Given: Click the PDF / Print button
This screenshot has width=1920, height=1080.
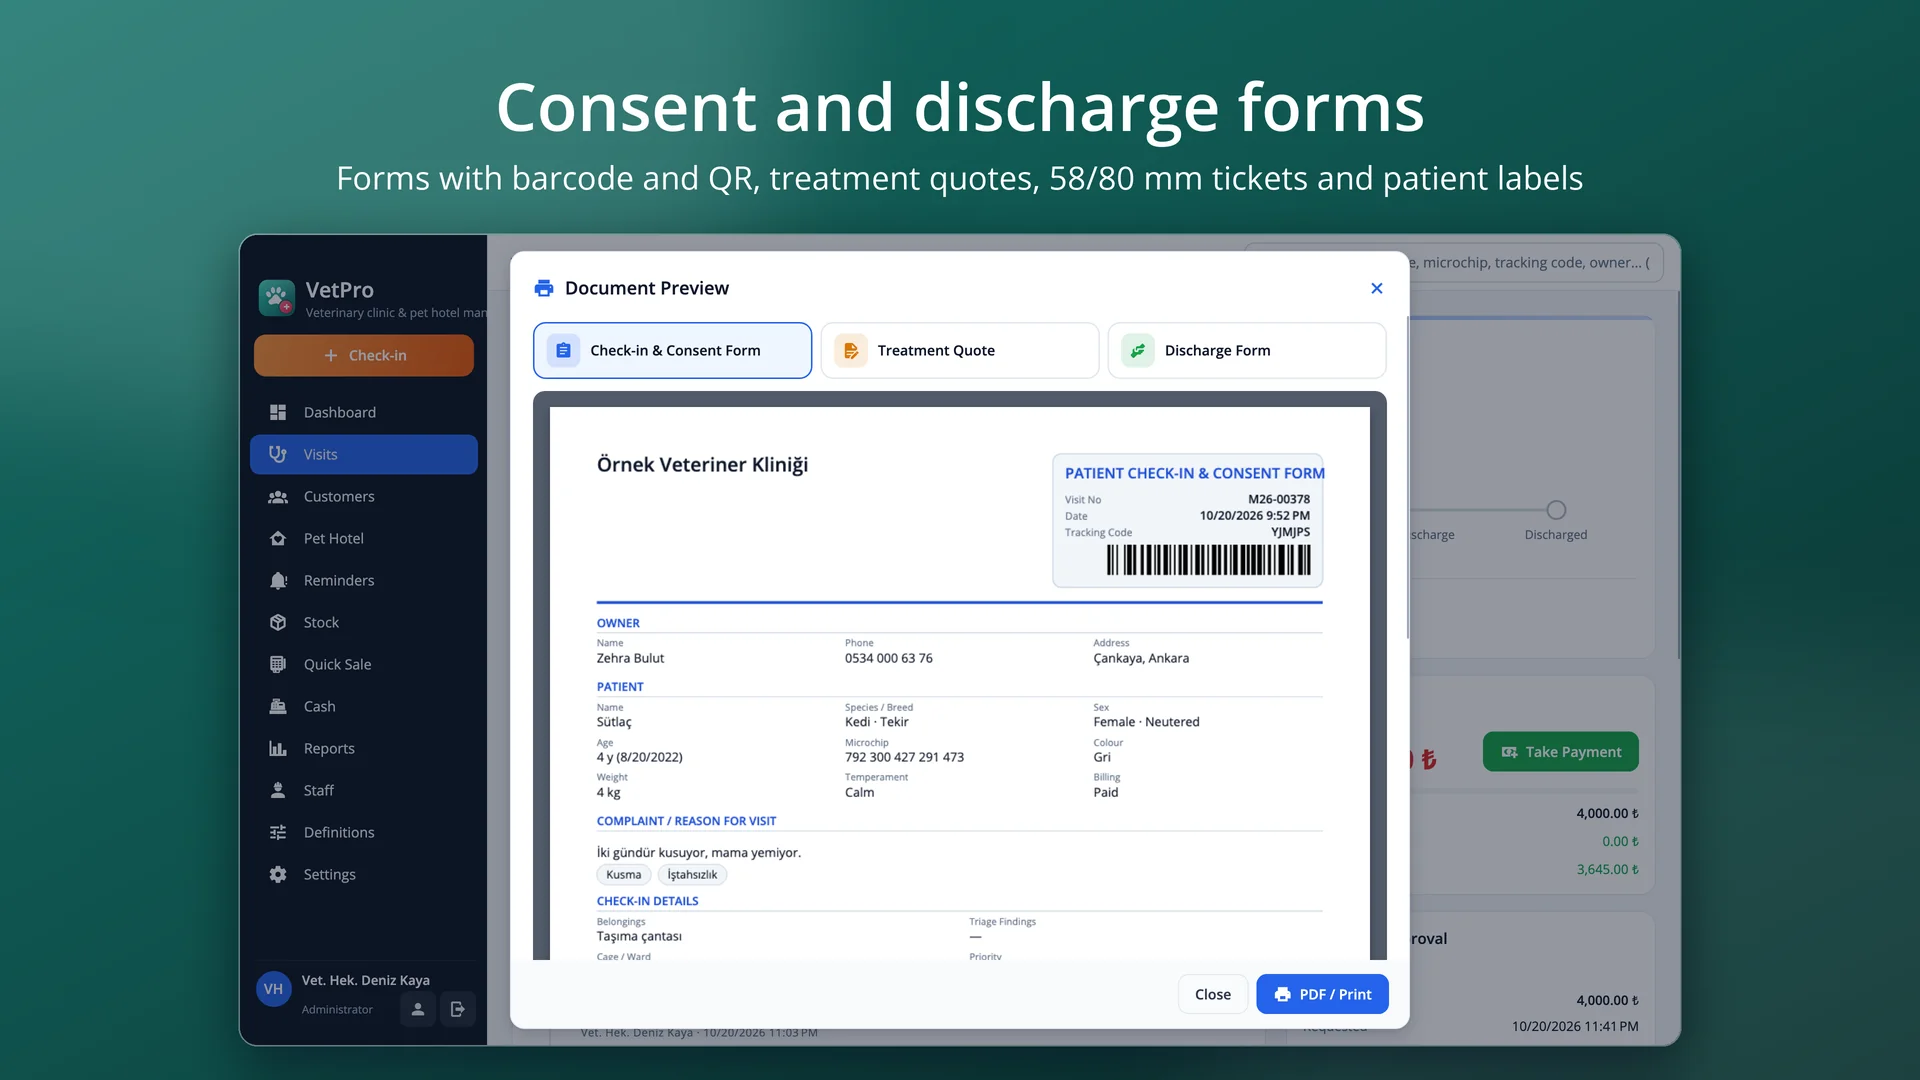Looking at the screenshot, I should (1322, 994).
